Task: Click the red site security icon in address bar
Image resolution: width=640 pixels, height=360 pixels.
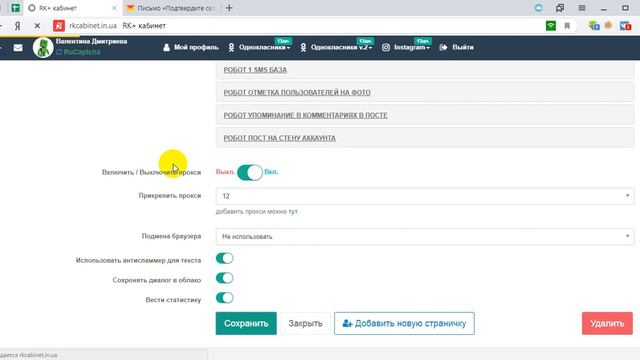Action: click(59, 26)
